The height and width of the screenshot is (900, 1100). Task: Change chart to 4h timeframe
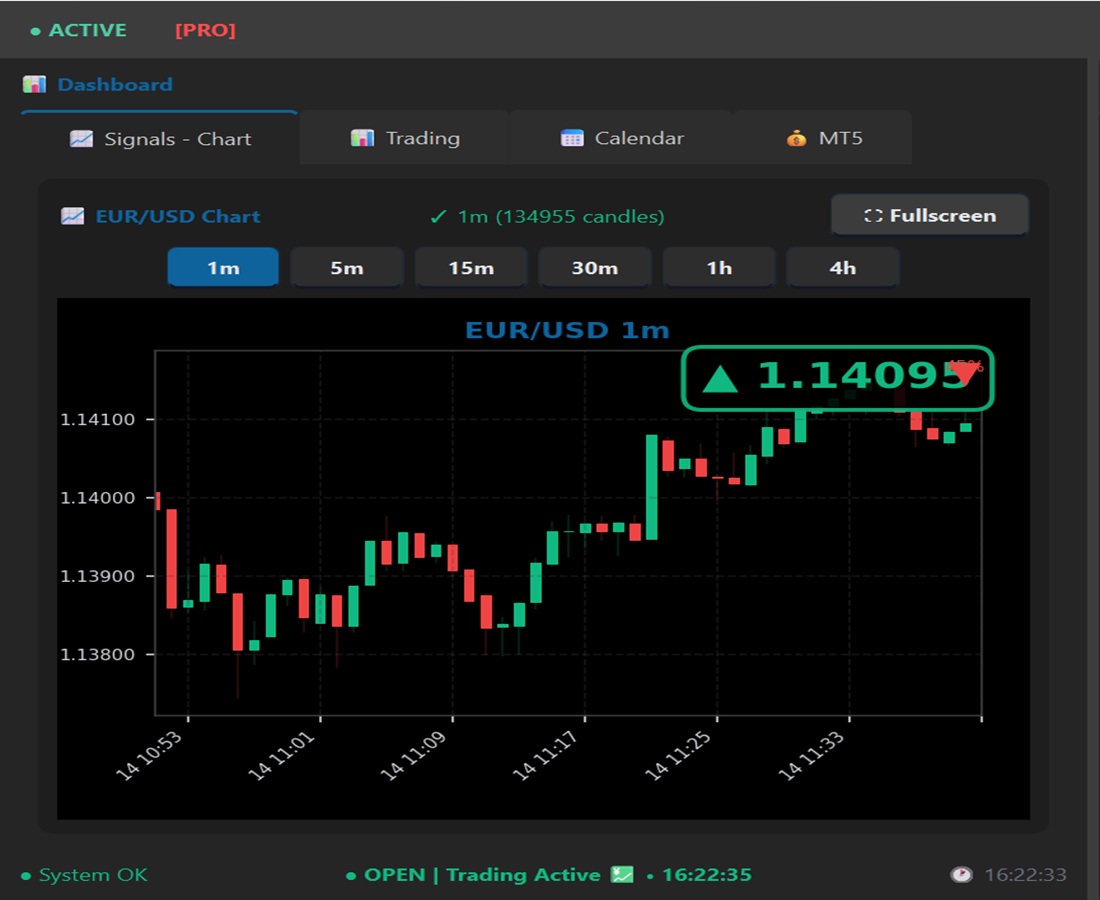pyautogui.click(x=843, y=268)
